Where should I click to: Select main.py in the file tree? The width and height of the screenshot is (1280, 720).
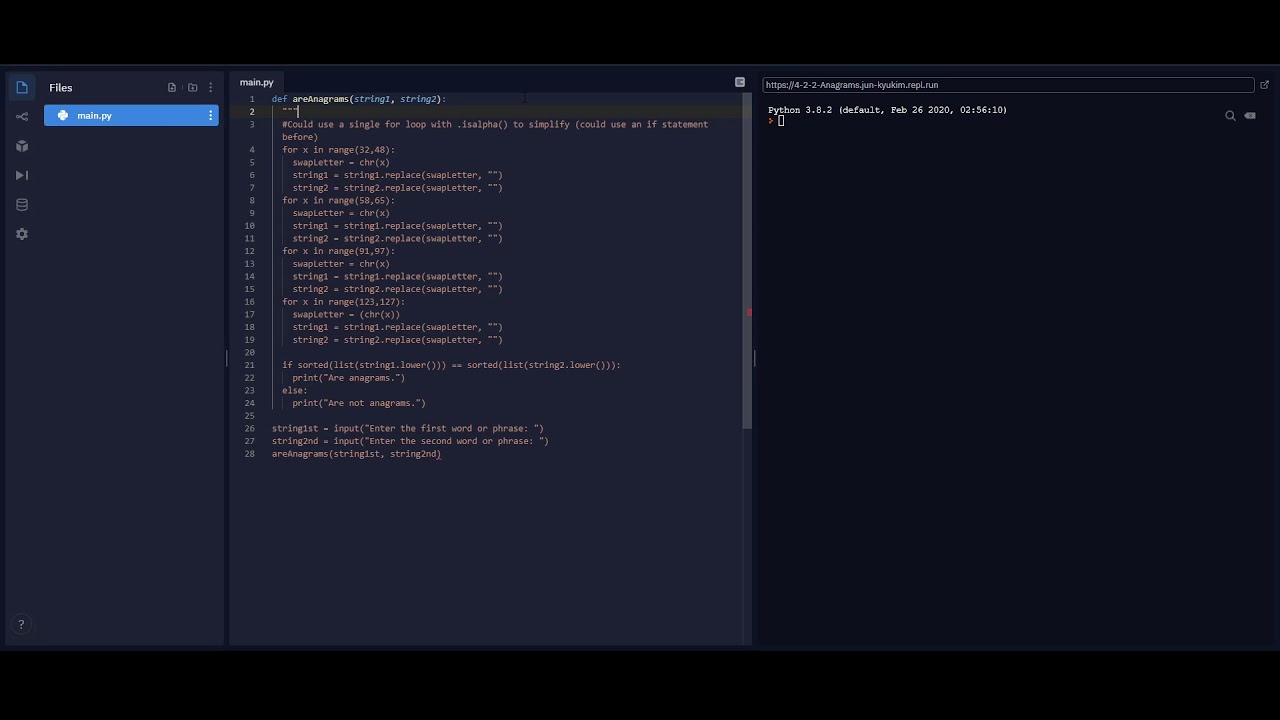131,116
